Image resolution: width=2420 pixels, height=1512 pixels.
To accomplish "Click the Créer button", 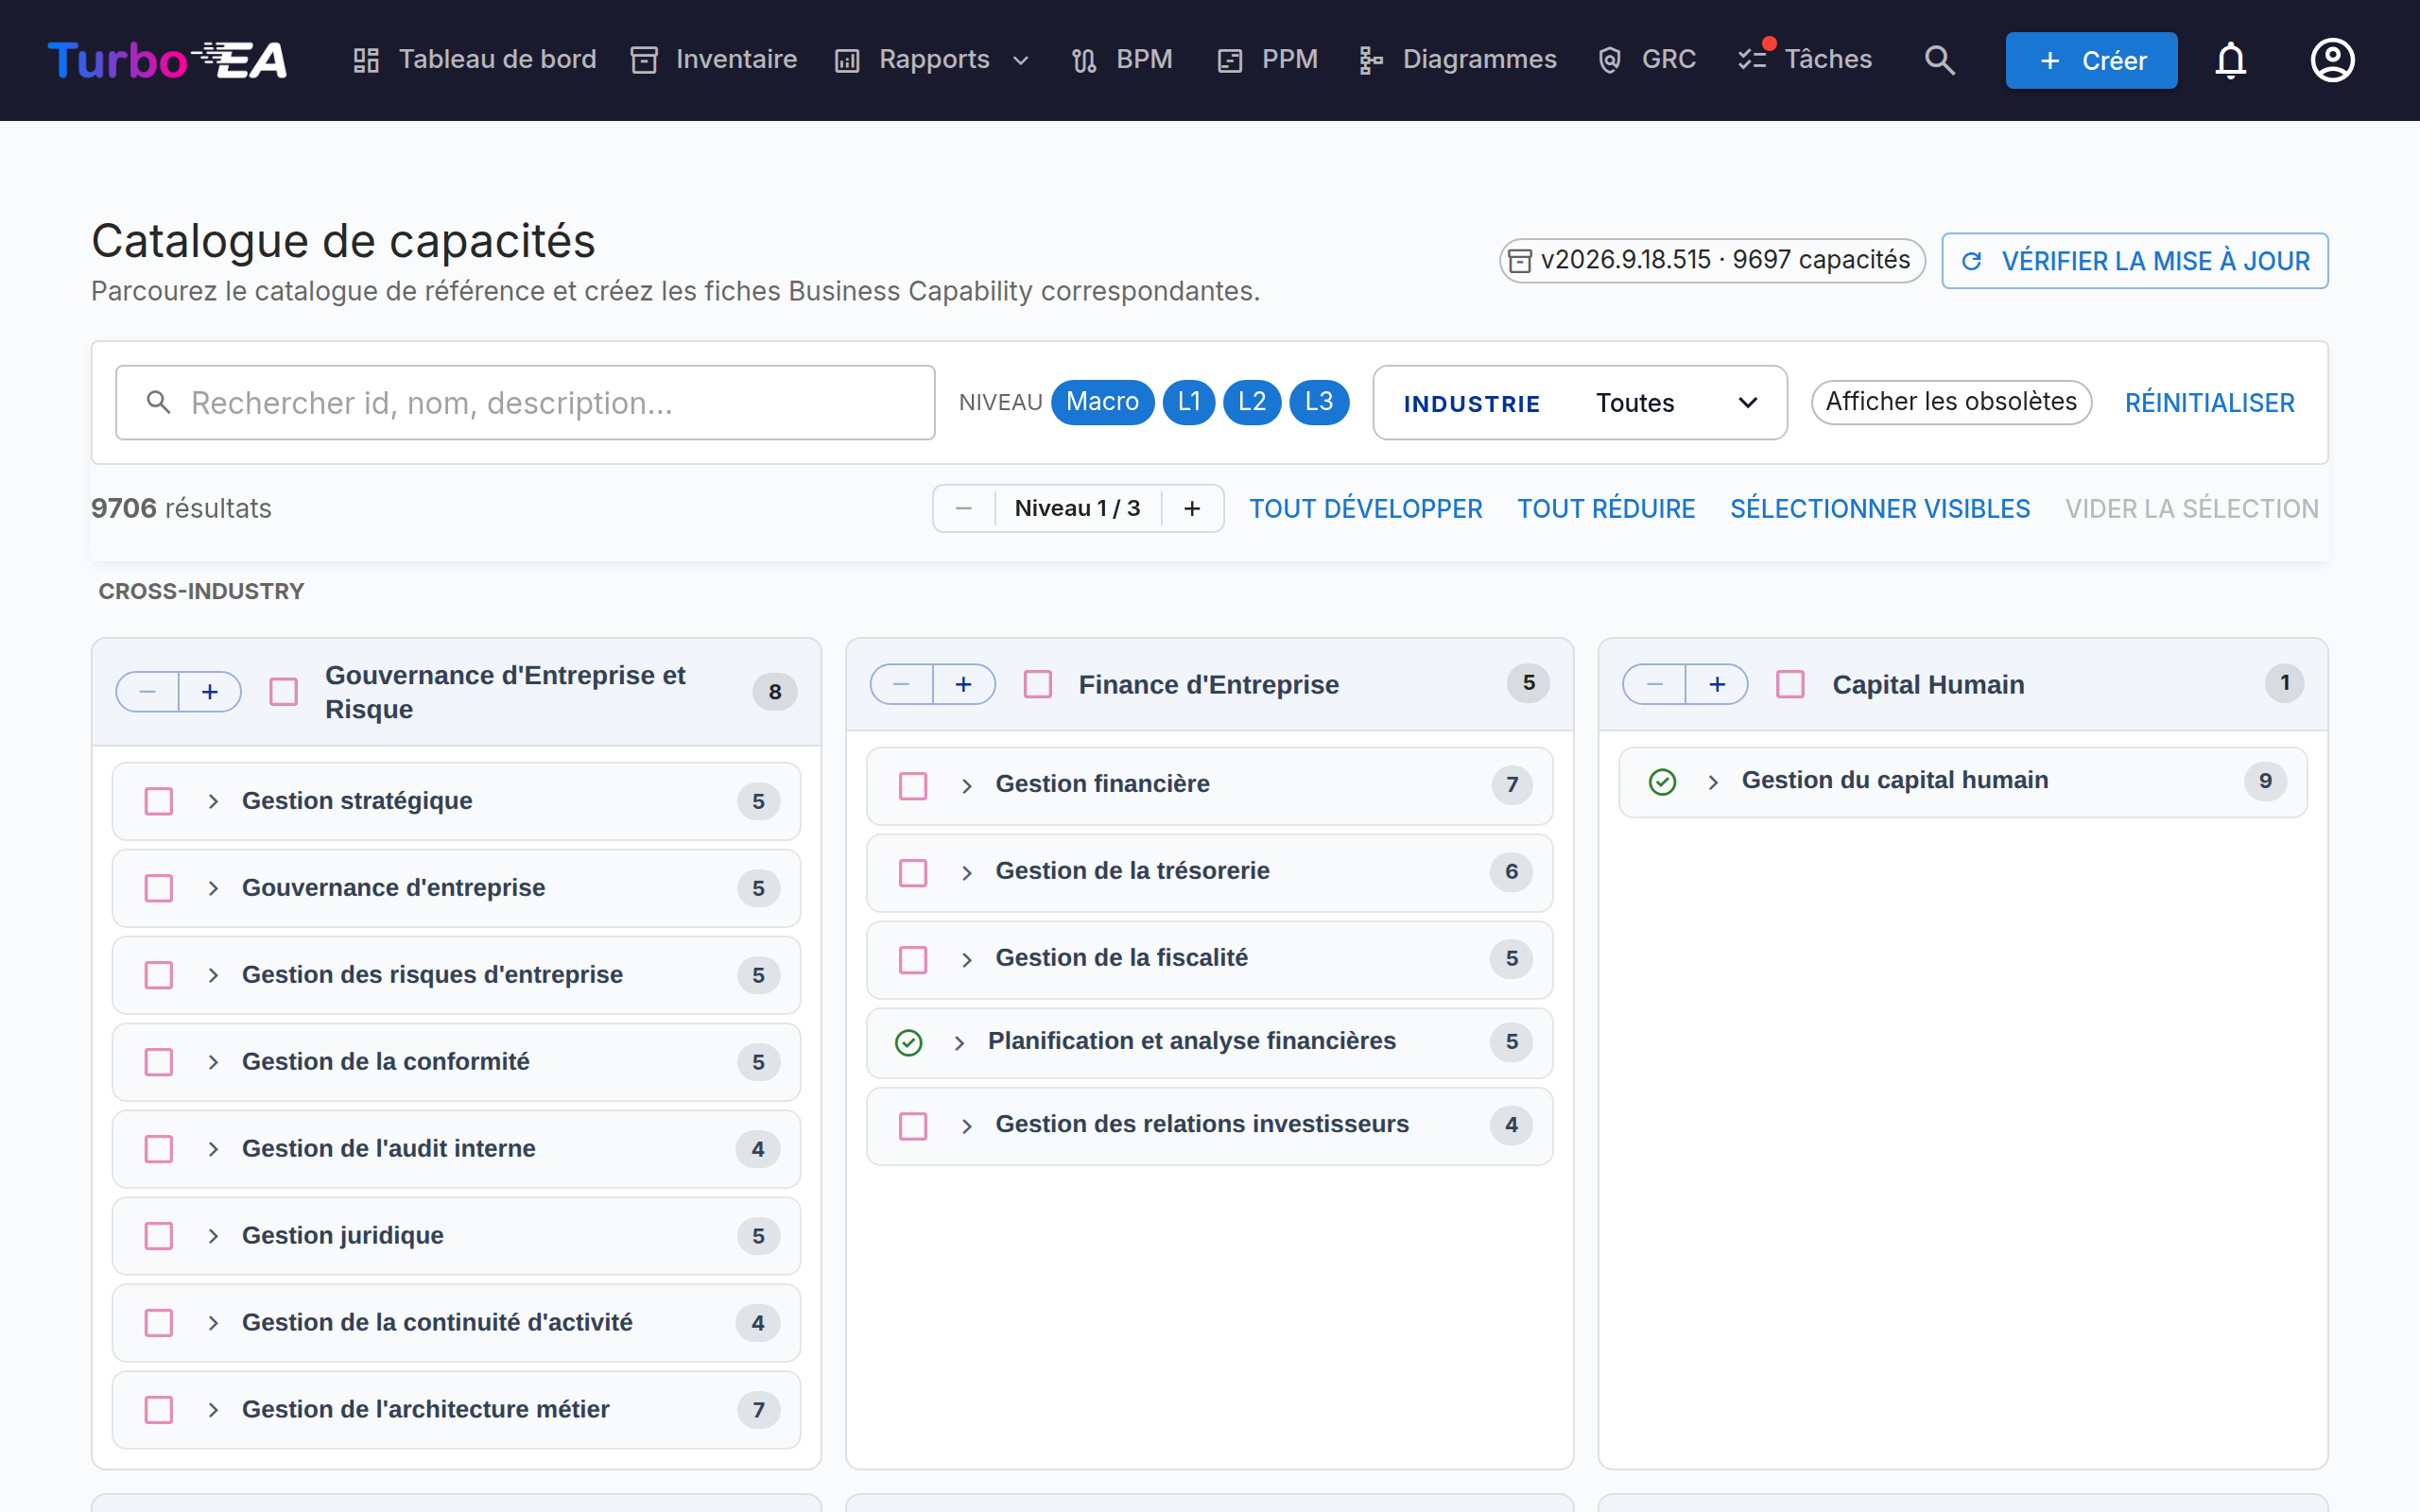I will tap(2091, 60).
